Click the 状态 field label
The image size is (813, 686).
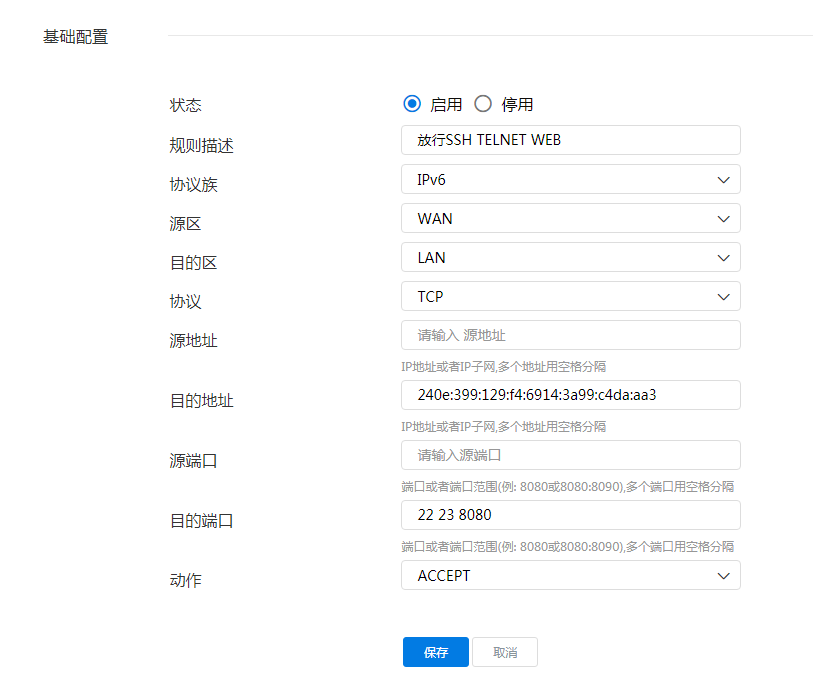pos(186,105)
